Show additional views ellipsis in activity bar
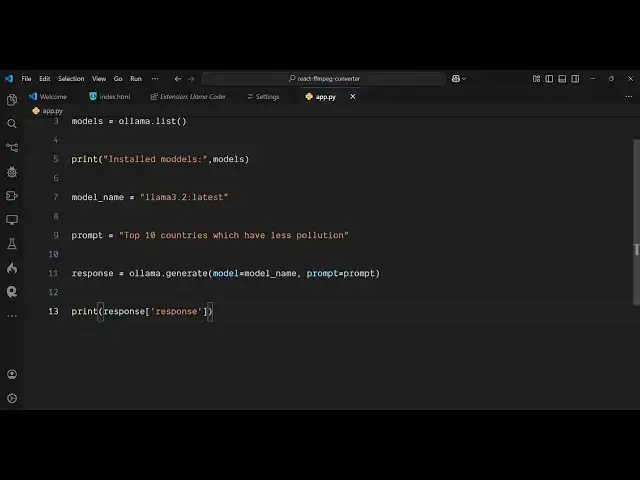This screenshot has height=480, width=640. [12, 316]
